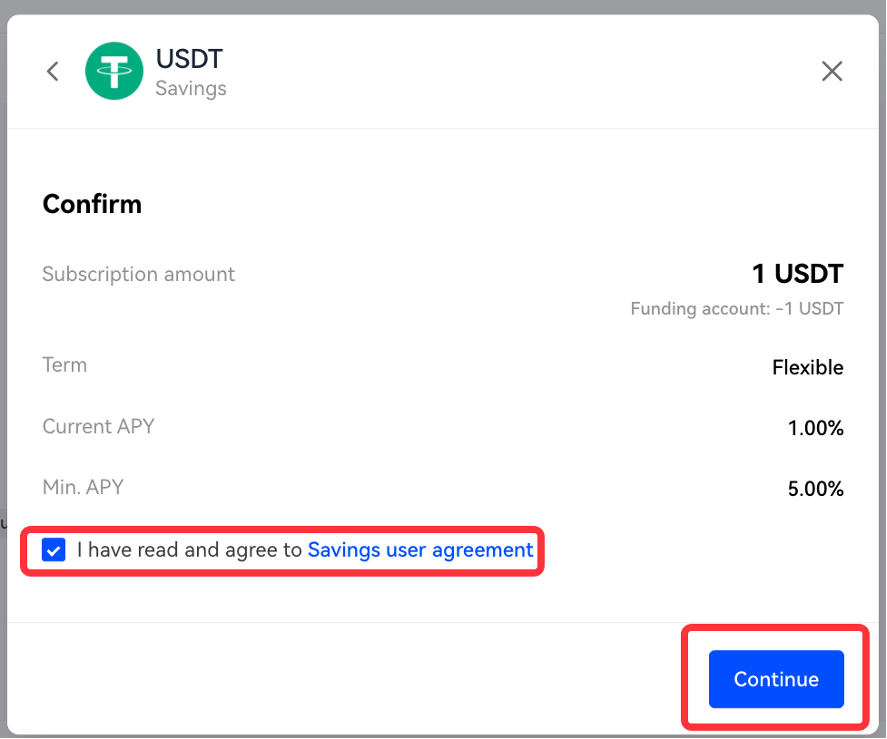Click the Min. APY label
The width and height of the screenshot is (887, 739).
pos(83,487)
